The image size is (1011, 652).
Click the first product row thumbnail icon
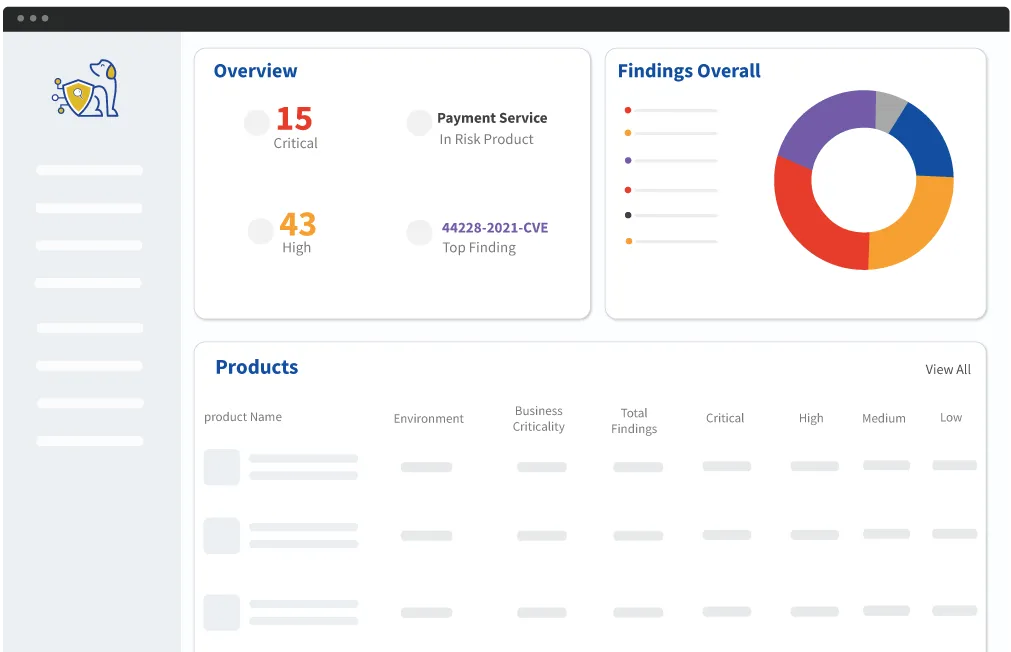coord(221,467)
